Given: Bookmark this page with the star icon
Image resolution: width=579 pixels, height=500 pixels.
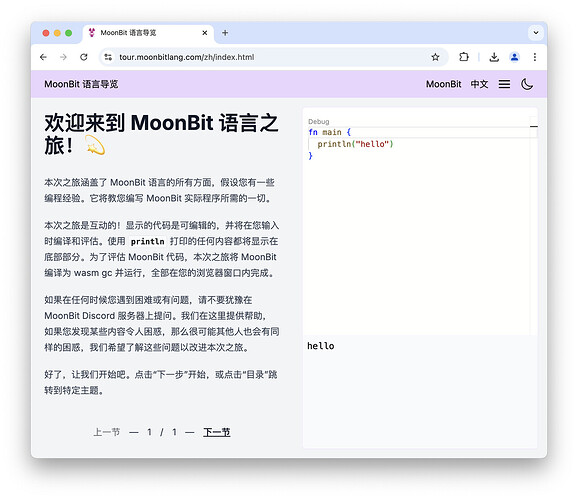Looking at the screenshot, I should click(435, 57).
